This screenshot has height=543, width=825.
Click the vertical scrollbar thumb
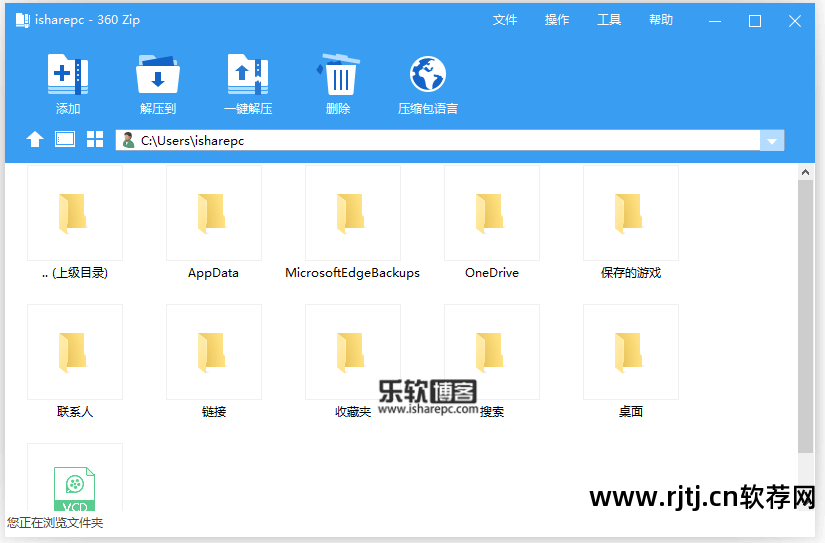[805, 316]
